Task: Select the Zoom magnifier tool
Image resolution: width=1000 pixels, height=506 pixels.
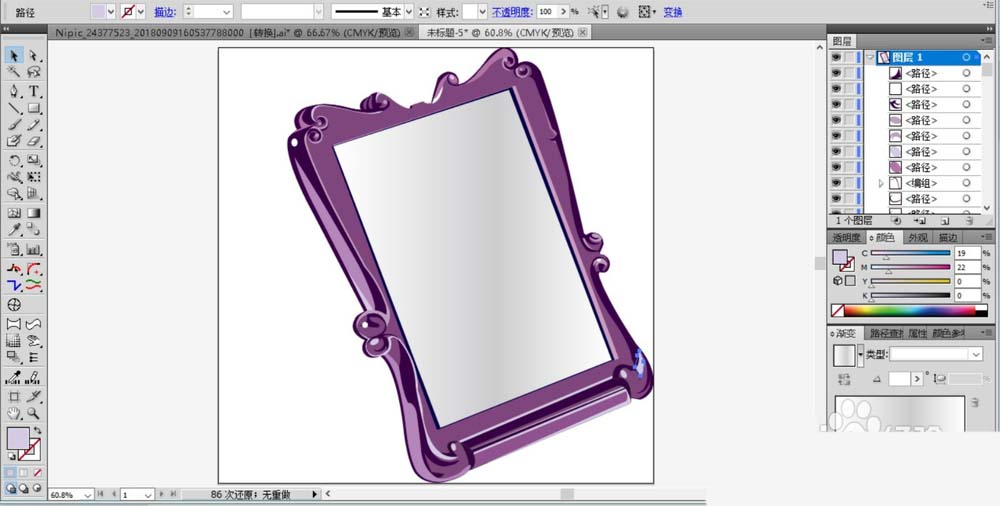Action: (34, 412)
